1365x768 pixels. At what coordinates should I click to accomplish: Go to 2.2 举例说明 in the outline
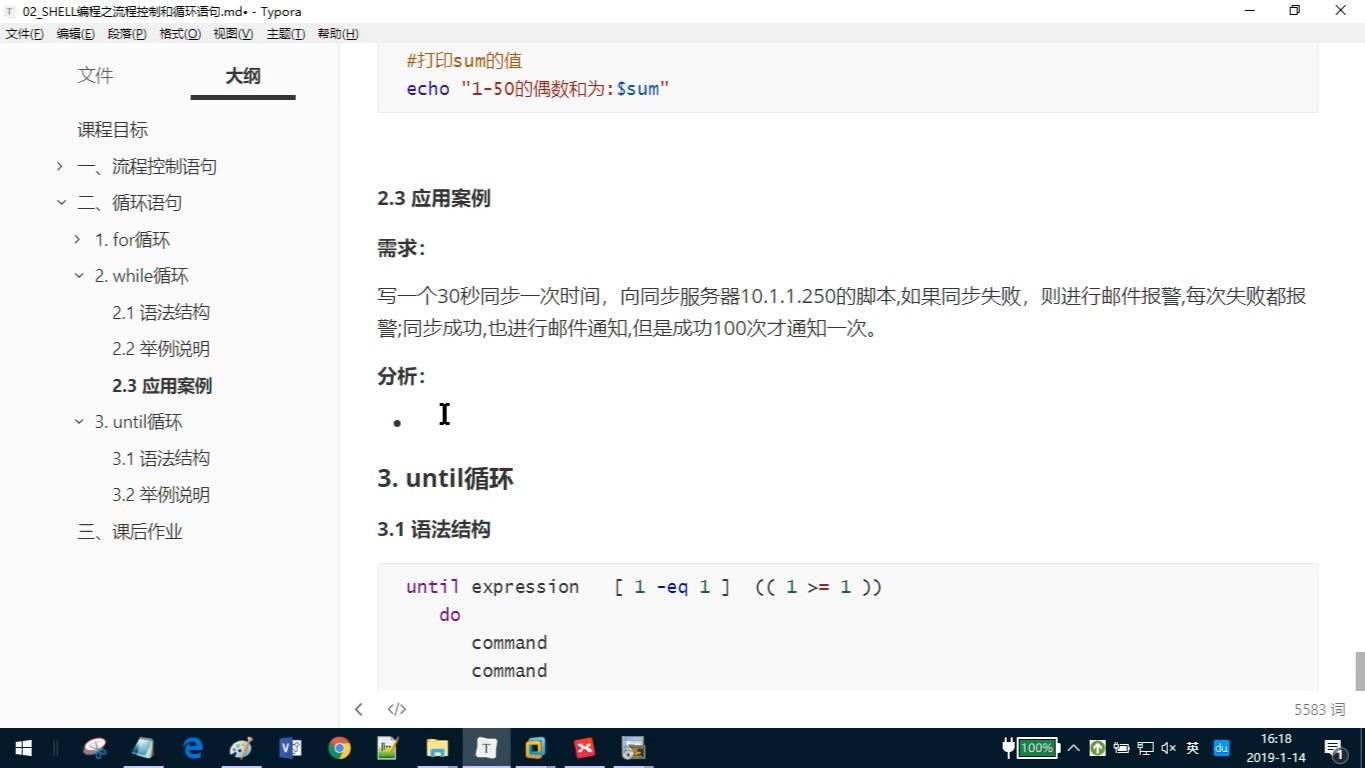161,349
